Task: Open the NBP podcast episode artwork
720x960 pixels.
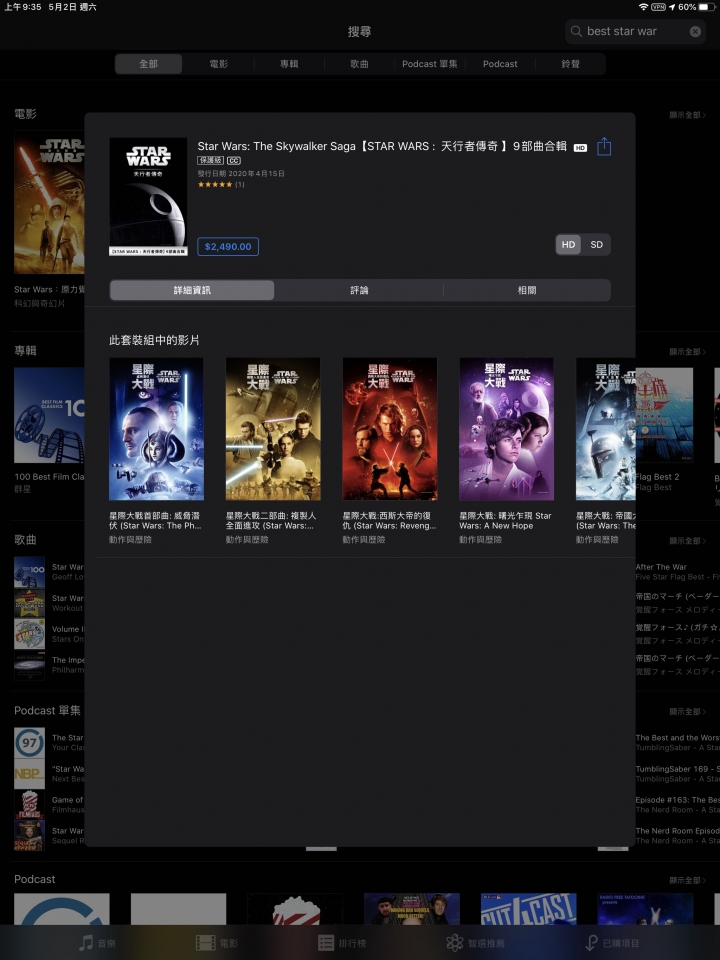Action: [29, 774]
